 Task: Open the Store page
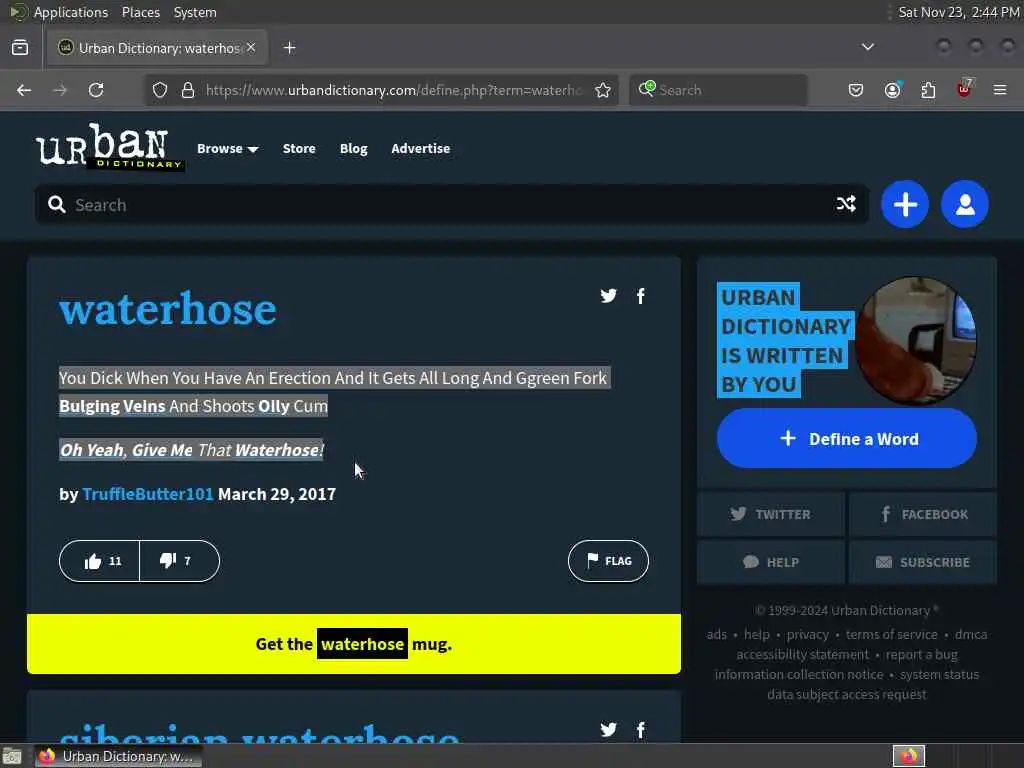tap(299, 148)
